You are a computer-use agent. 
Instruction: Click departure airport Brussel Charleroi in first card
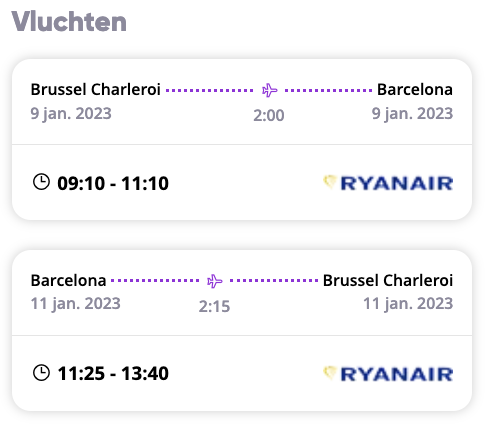click(x=96, y=89)
